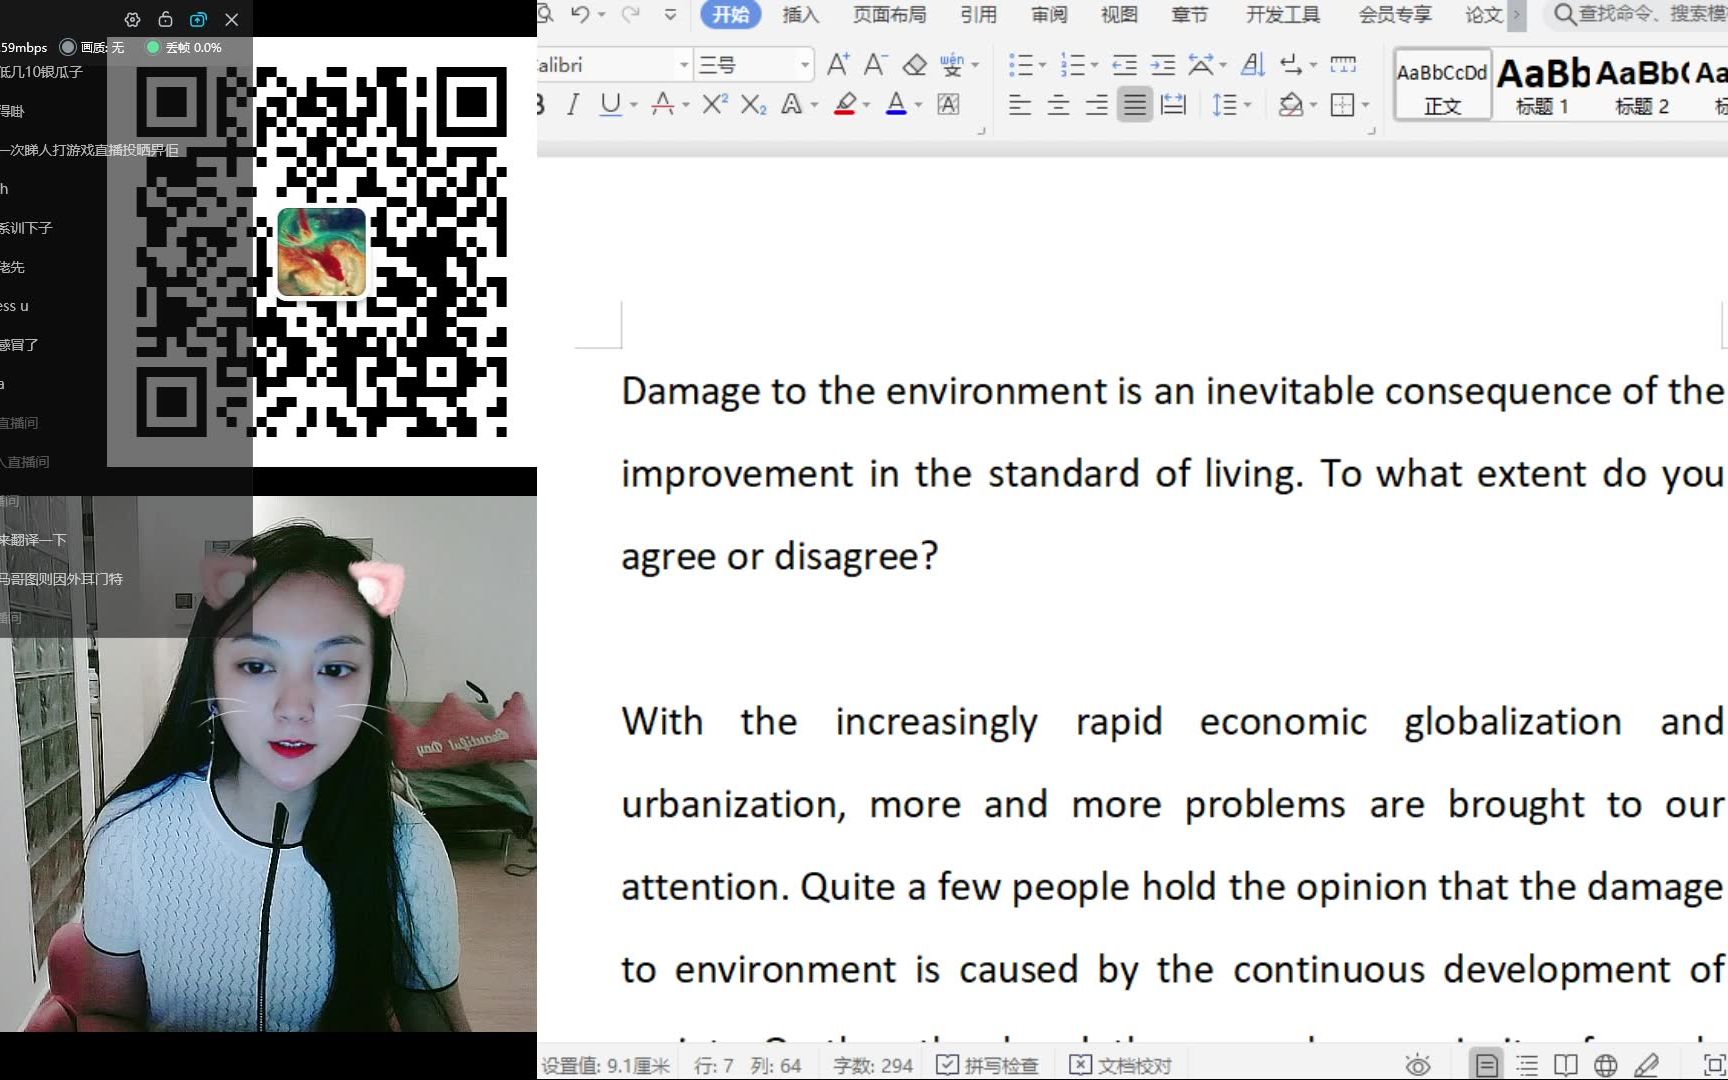Click the Undo arrow icon
1728x1080 pixels.
click(x=580, y=14)
